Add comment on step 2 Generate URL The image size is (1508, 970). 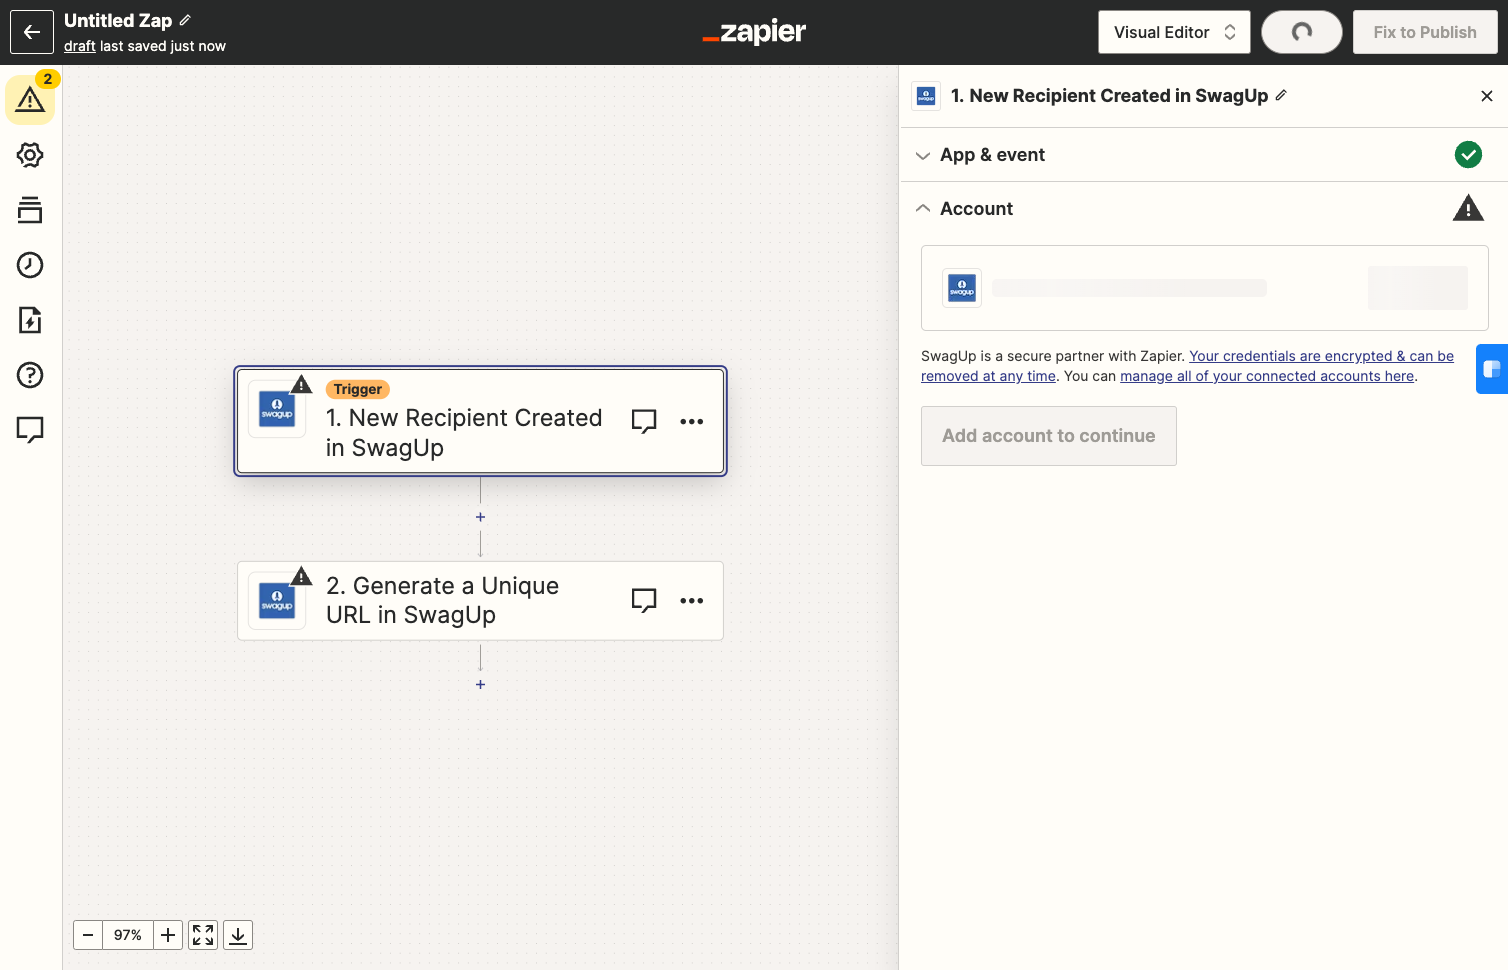pos(644,600)
